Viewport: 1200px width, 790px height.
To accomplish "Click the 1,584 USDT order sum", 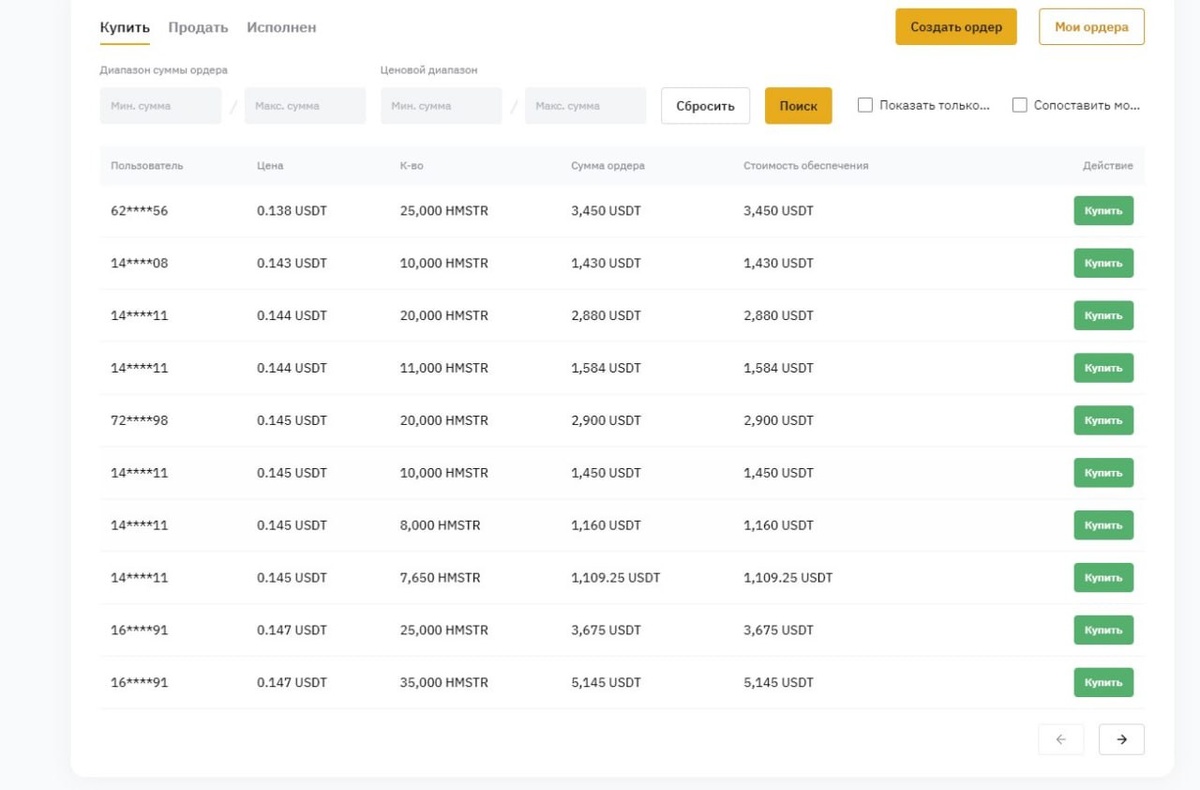I will (x=606, y=368).
